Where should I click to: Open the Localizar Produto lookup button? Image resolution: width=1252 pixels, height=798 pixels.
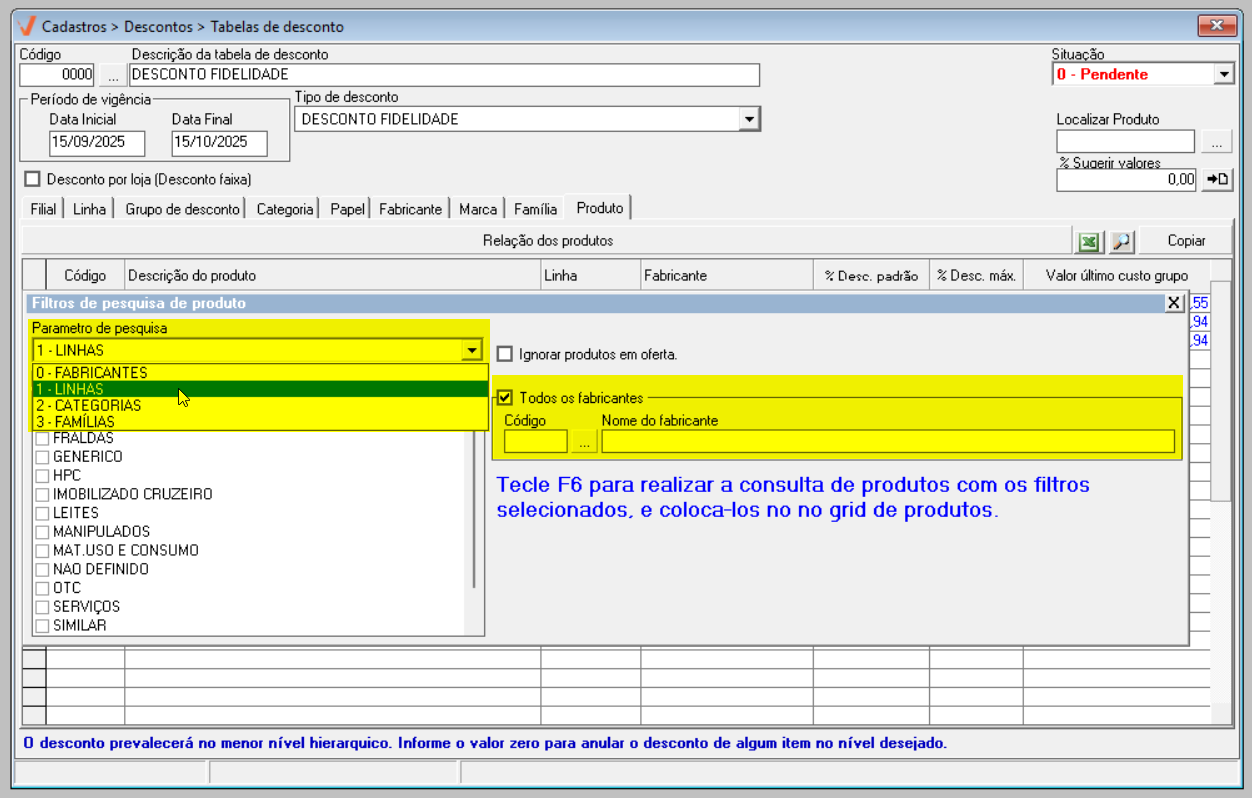point(1216,142)
